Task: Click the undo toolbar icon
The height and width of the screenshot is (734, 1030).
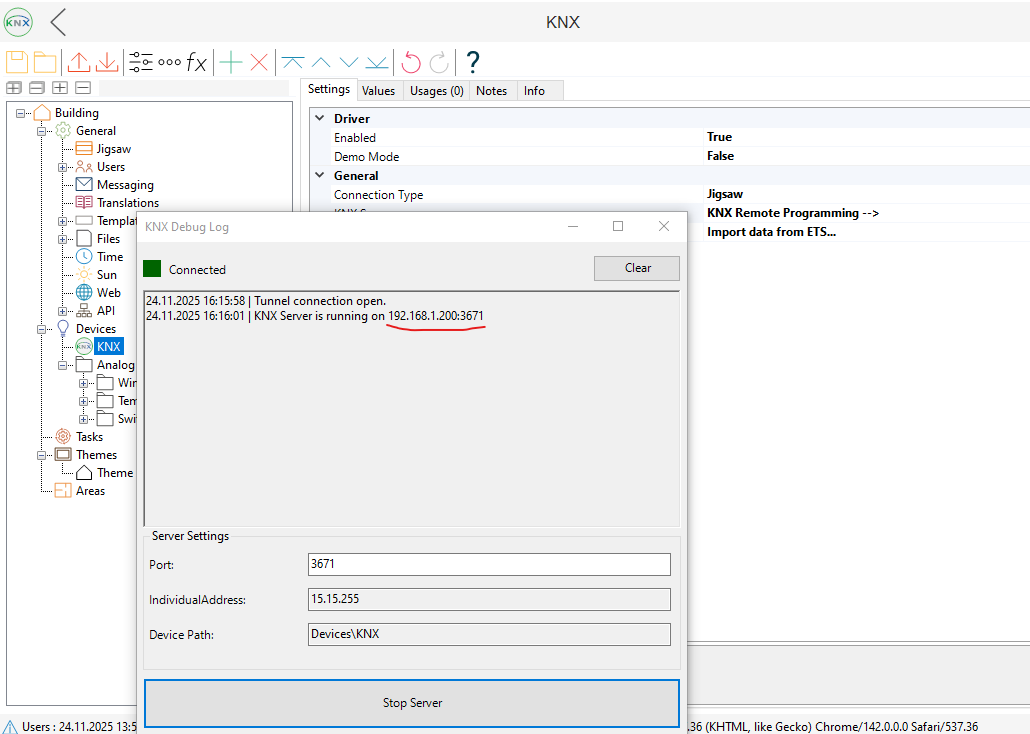Action: pyautogui.click(x=411, y=62)
